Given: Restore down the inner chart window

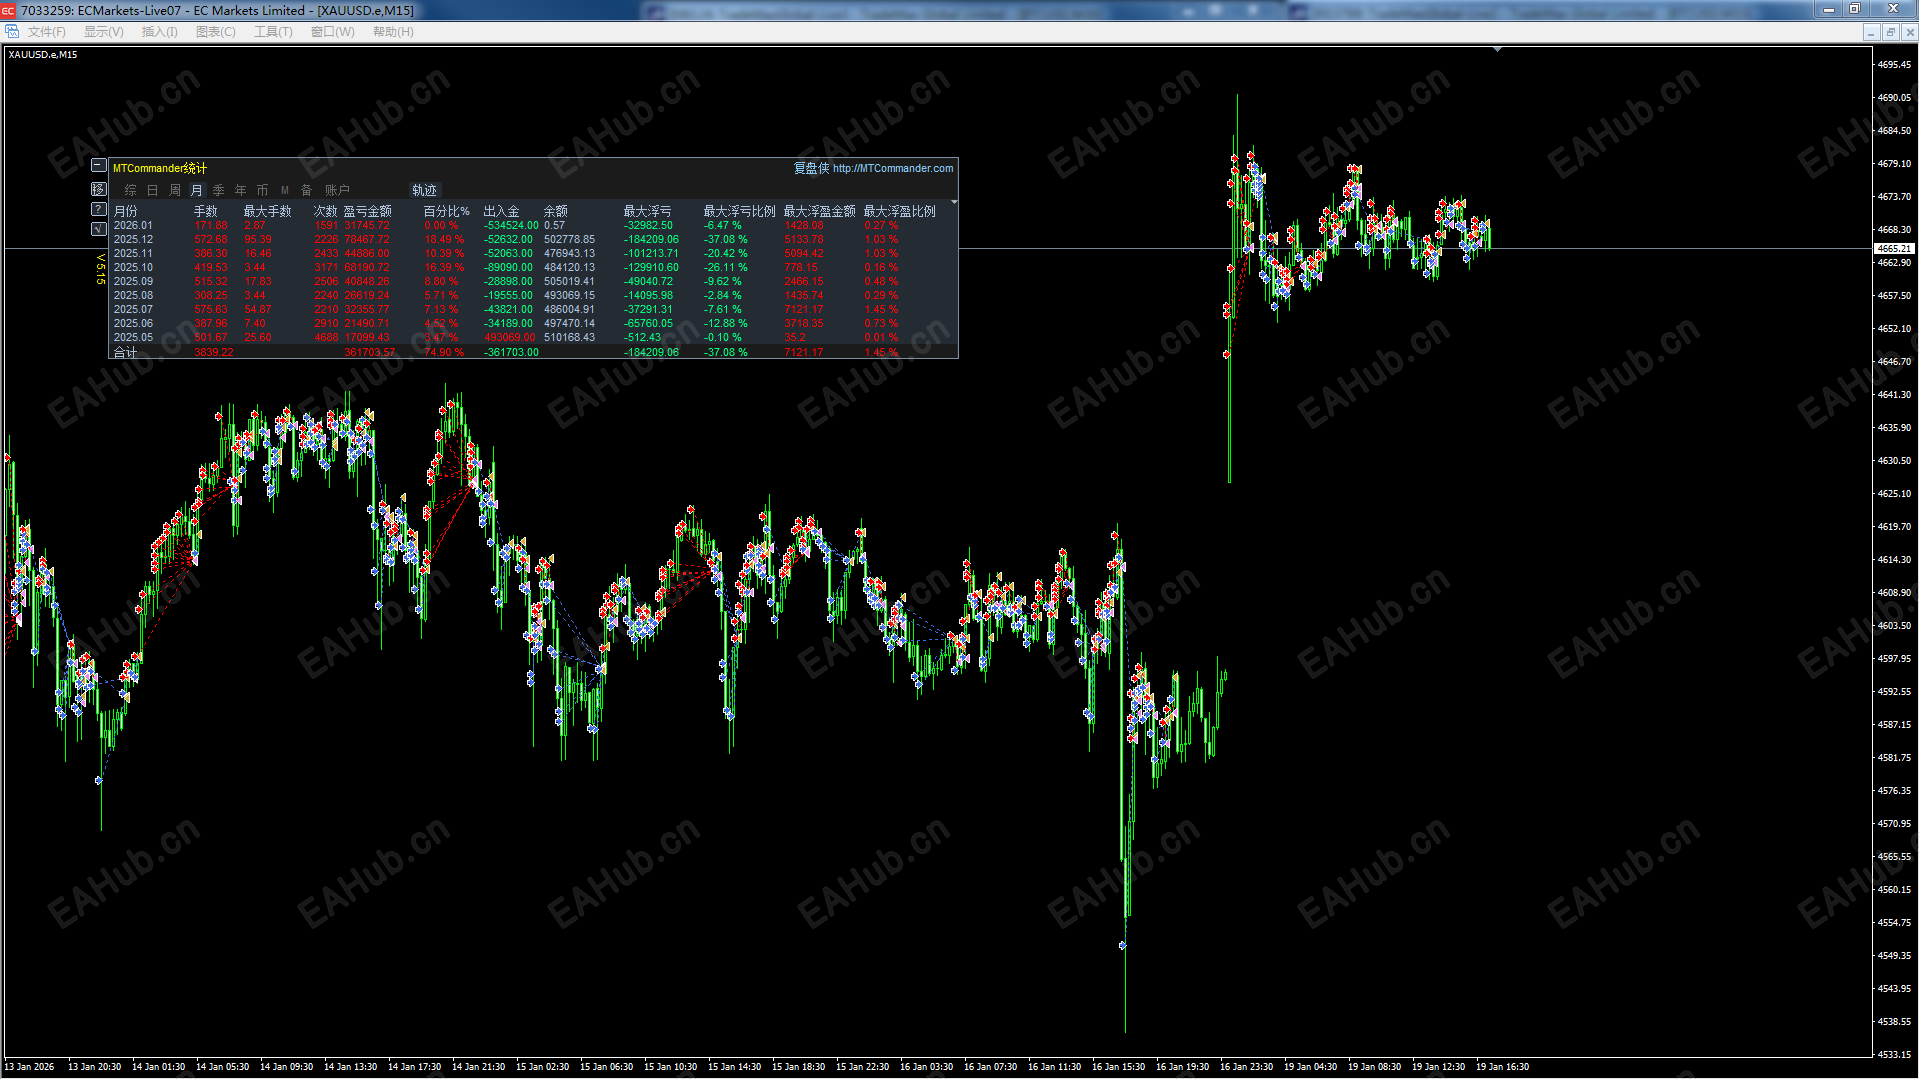Looking at the screenshot, I should pyautogui.click(x=1890, y=32).
